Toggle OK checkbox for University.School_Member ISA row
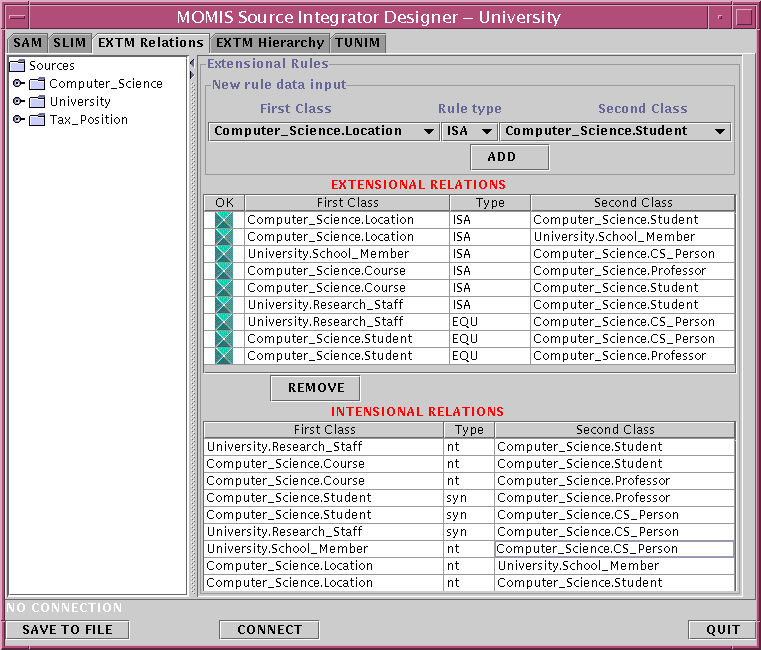 point(223,254)
